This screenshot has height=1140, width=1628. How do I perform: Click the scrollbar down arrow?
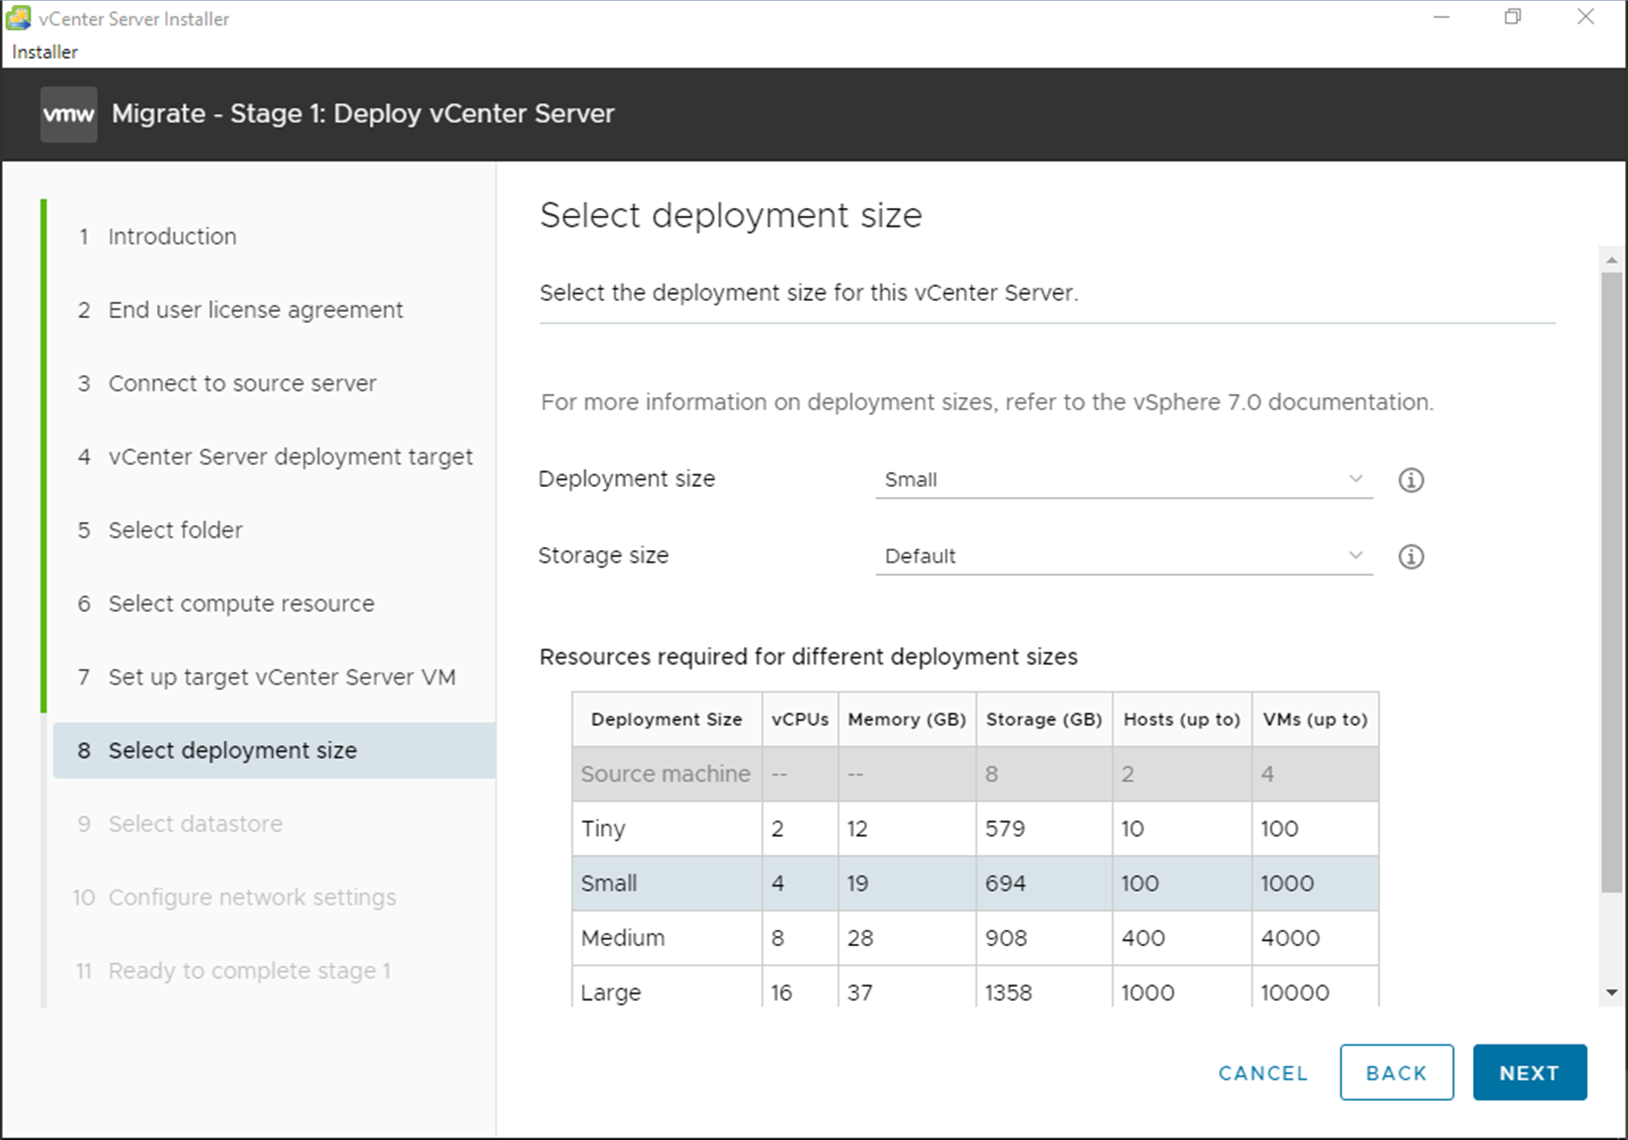click(x=1611, y=993)
